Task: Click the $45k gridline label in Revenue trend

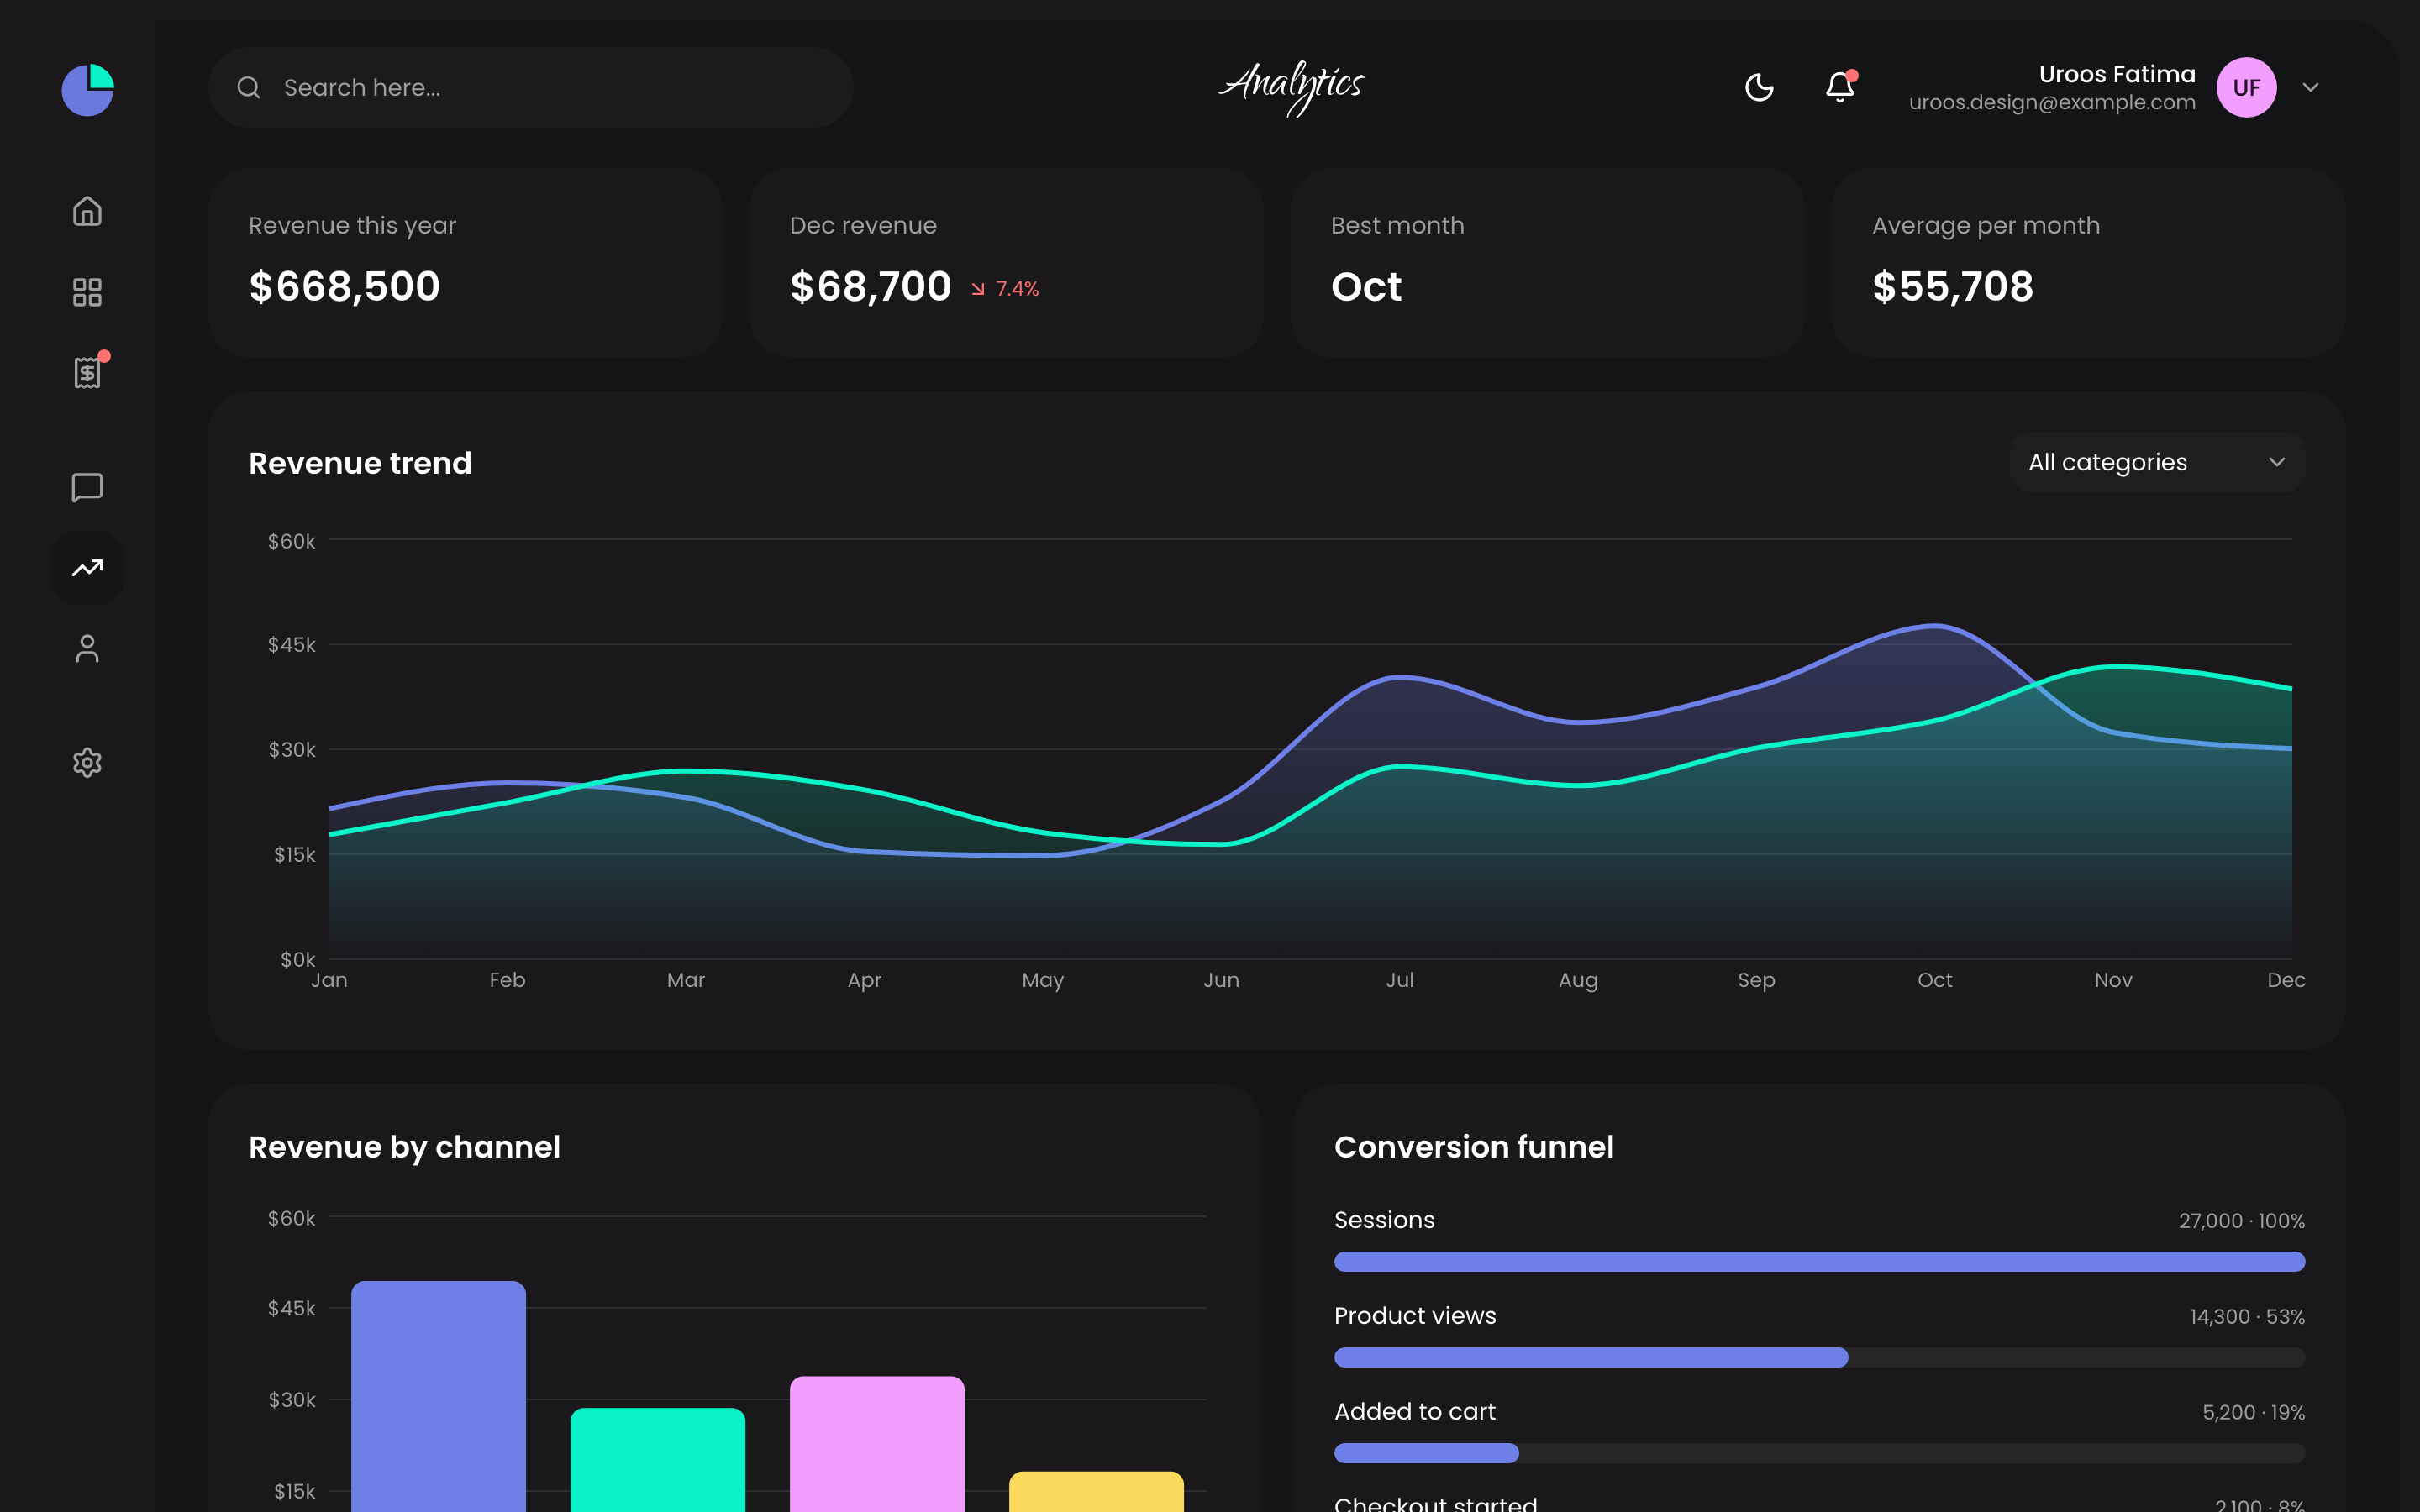Action: click(x=291, y=645)
